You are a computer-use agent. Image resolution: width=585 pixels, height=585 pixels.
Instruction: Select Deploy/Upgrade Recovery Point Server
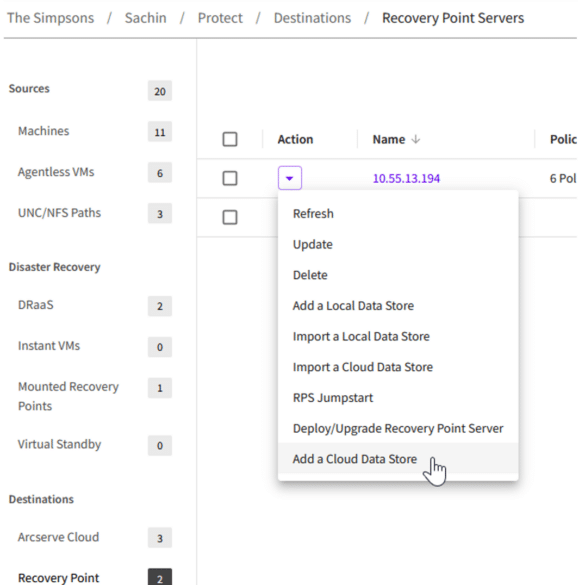click(398, 428)
